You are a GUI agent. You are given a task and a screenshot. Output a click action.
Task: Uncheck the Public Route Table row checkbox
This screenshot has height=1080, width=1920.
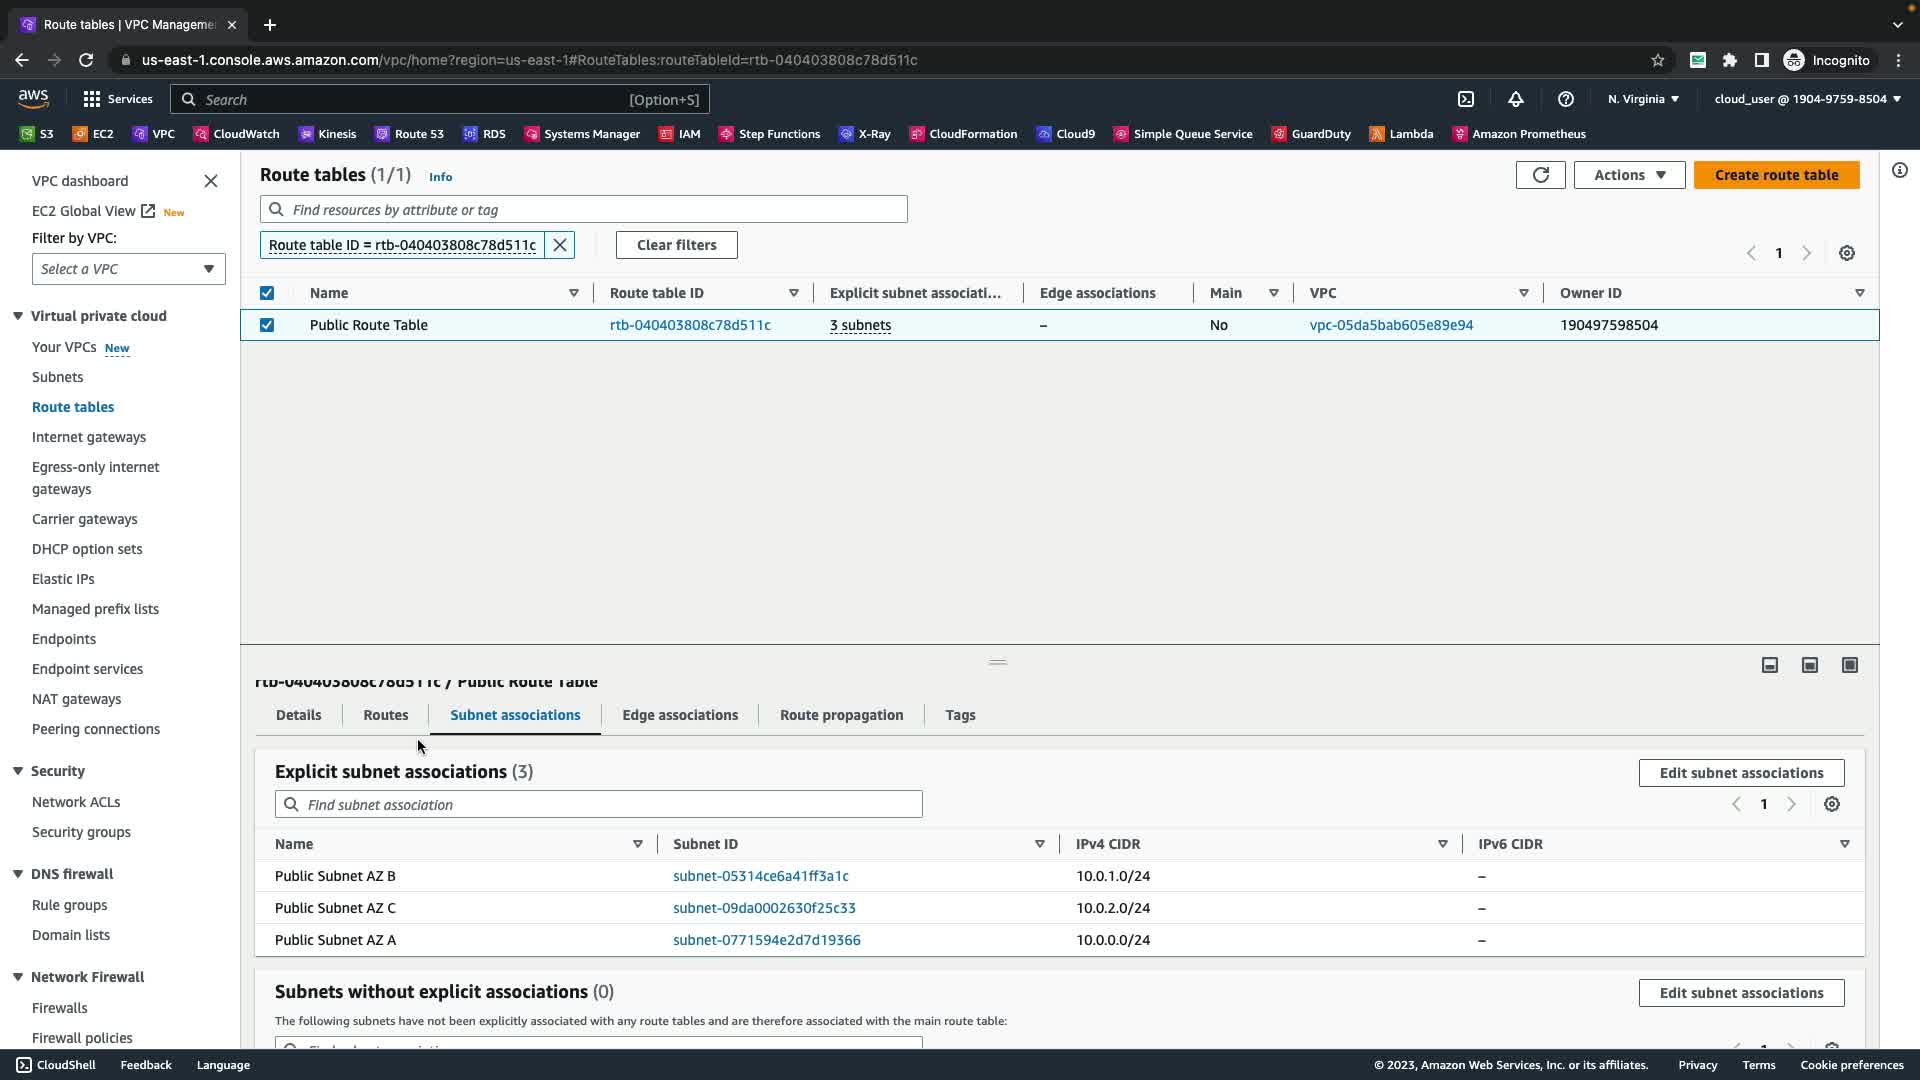click(267, 325)
